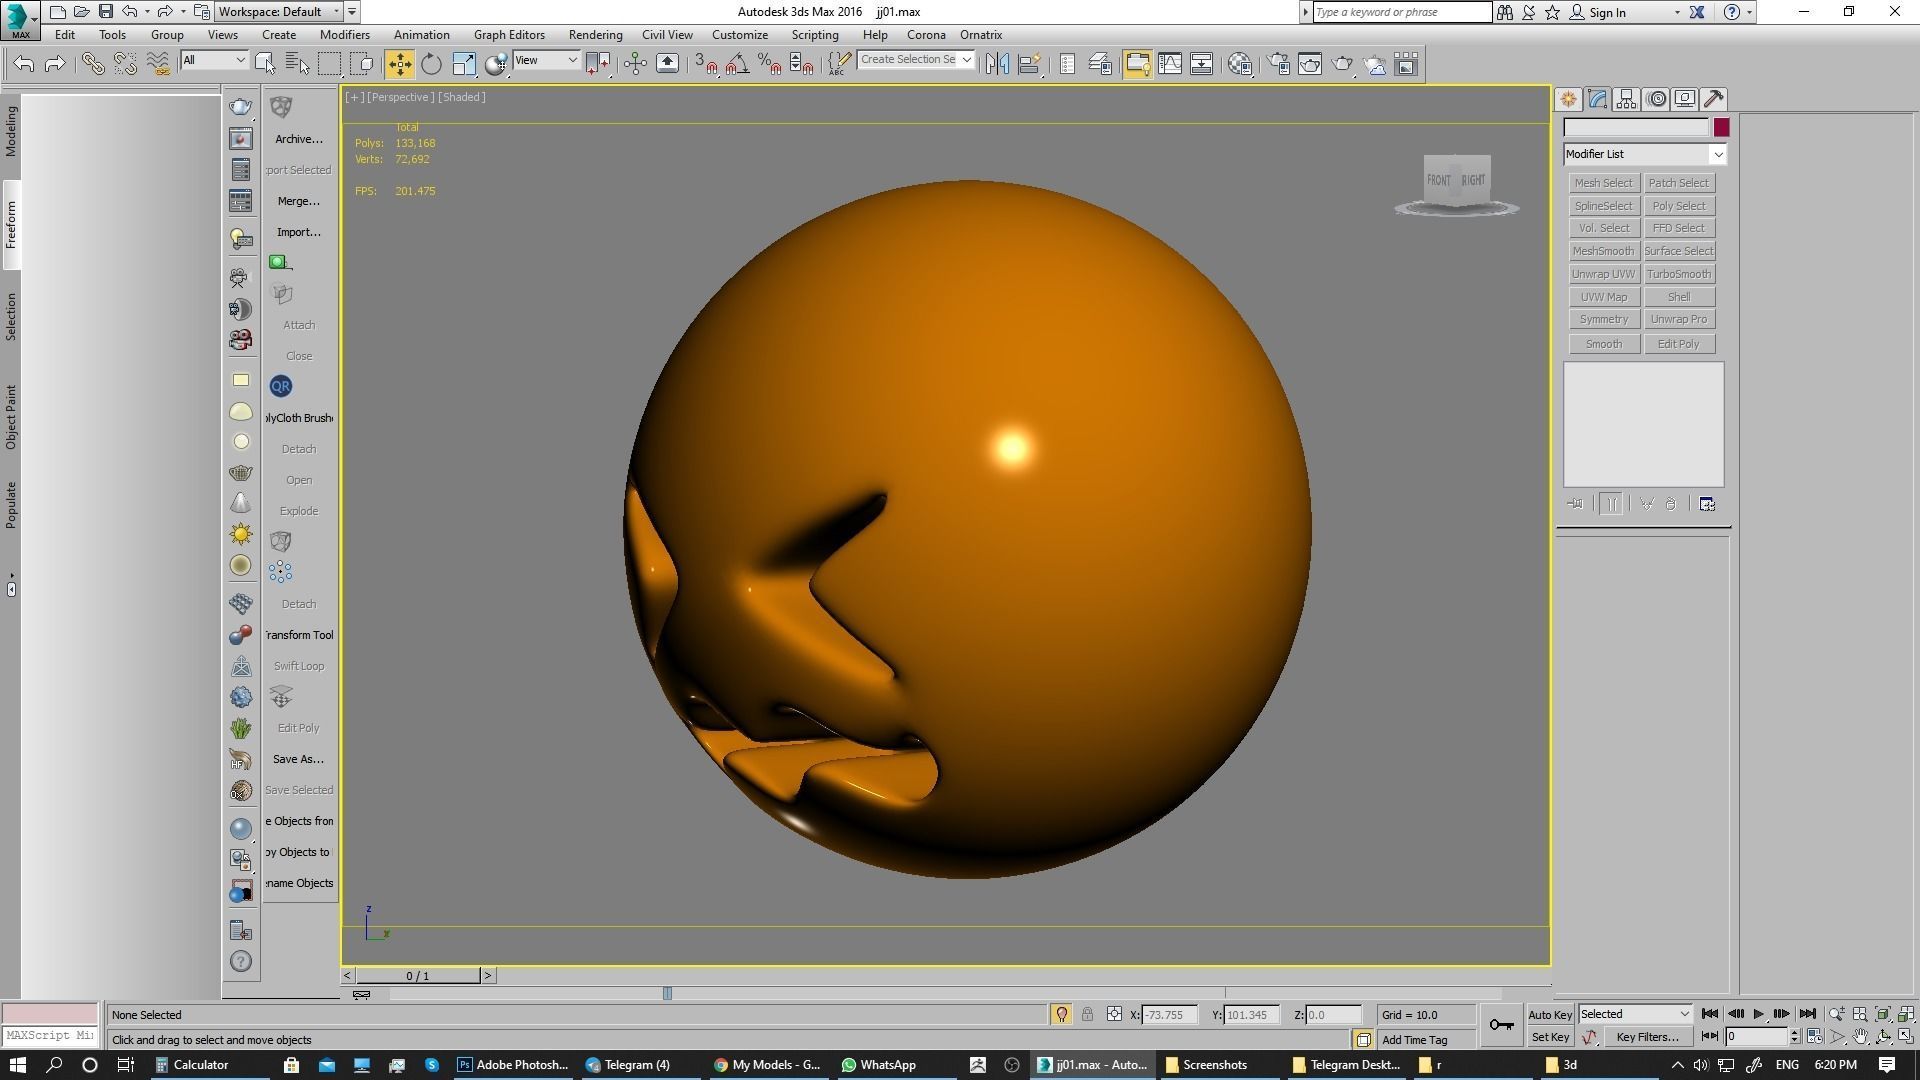Open the Motion panel tab
The image size is (1920, 1080).
tap(1656, 99)
